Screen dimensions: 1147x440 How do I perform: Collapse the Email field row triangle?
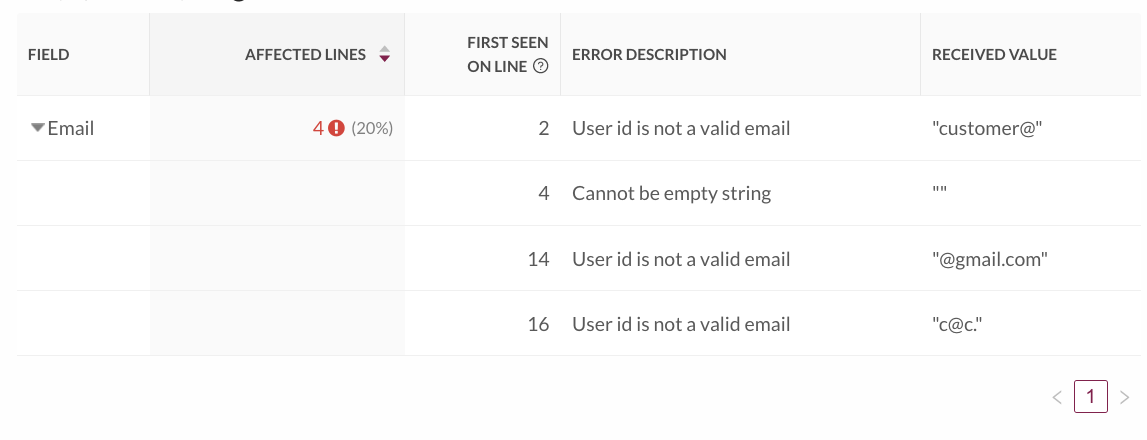coord(37,128)
